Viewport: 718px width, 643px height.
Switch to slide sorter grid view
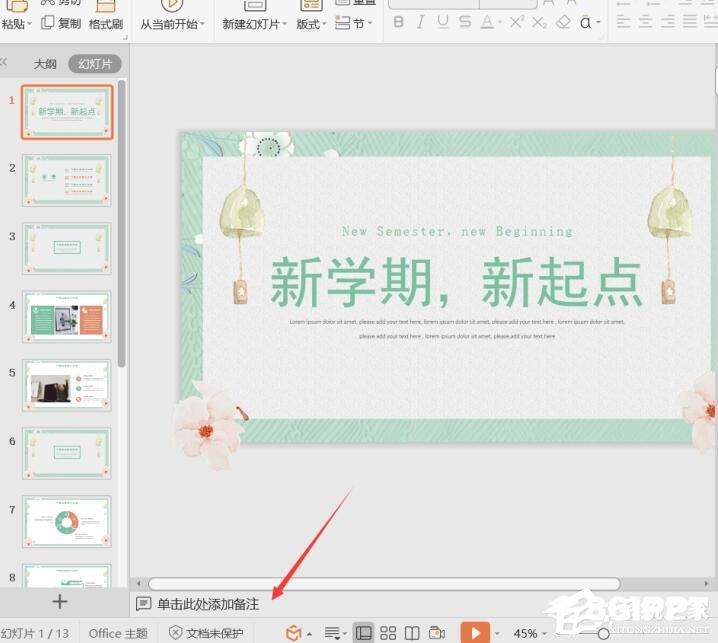click(x=388, y=633)
